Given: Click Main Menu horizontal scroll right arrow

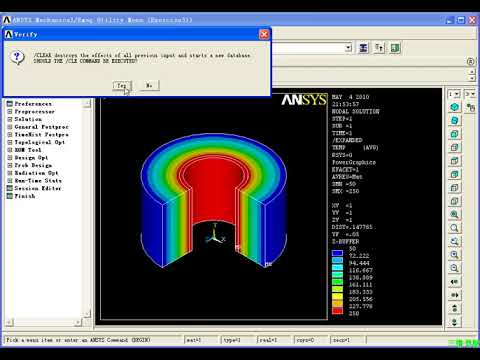Looking at the screenshot, I should (78, 322).
